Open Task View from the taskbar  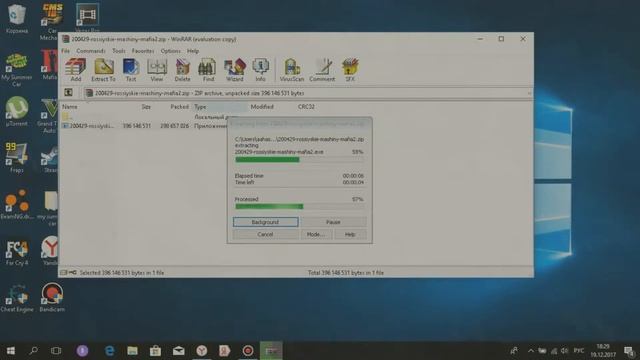coord(56,351)
